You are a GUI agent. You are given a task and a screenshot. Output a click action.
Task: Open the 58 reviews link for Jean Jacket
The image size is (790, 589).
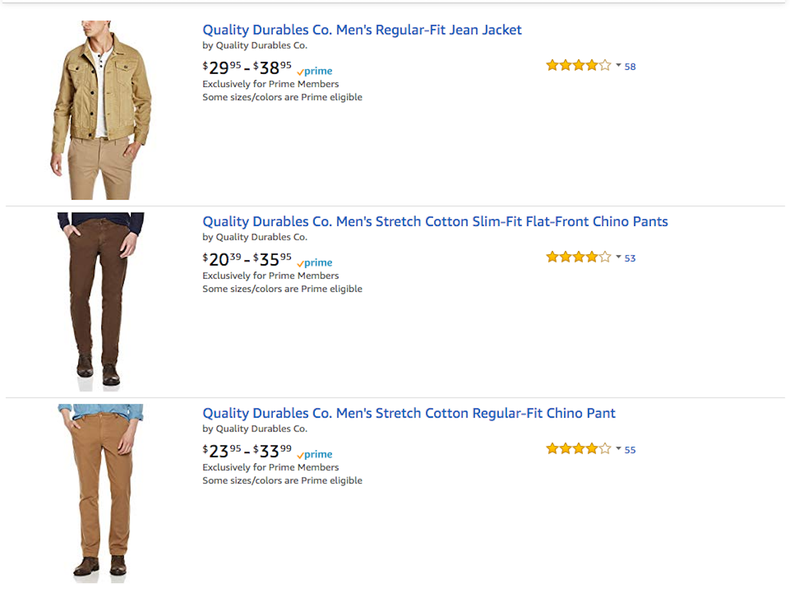click(x=630, y=67)
